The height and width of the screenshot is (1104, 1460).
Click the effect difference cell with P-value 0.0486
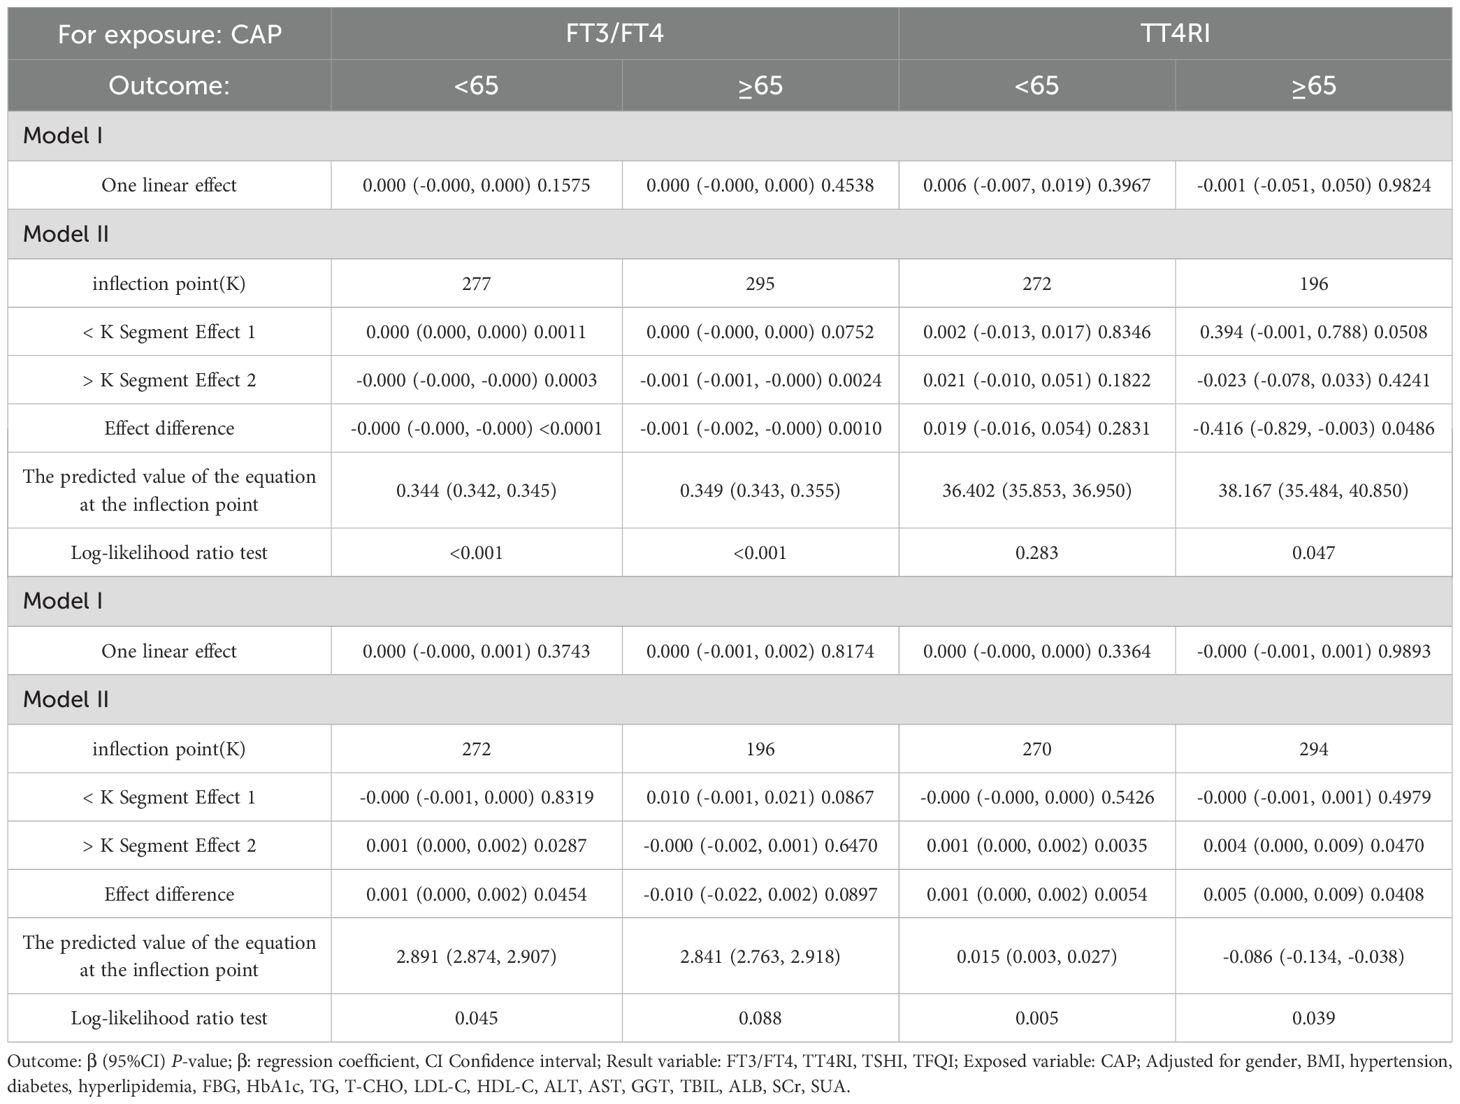tap(1313, 428)
